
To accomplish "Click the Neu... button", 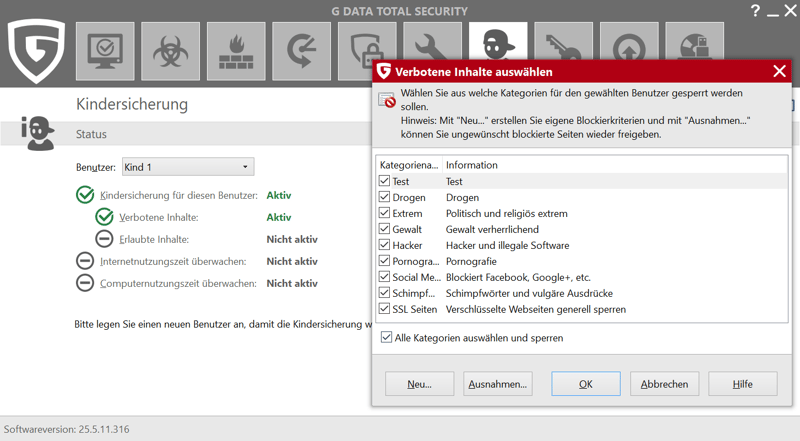I will [x=419, y=384].
